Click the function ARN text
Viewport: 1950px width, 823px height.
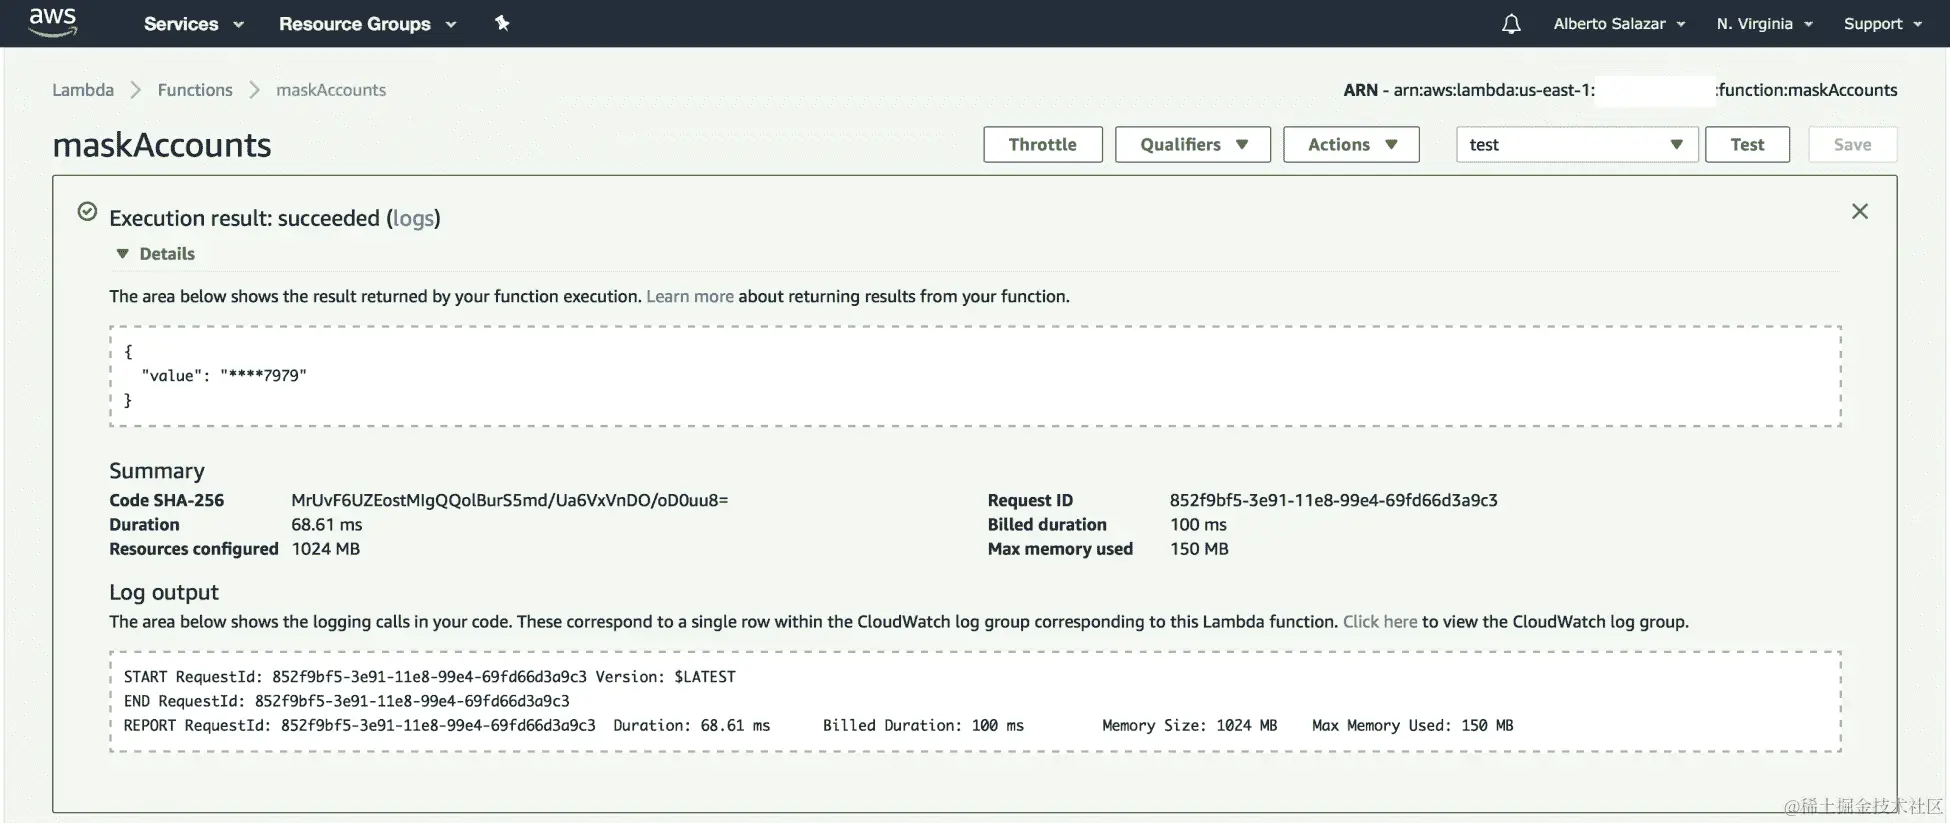1620,90
